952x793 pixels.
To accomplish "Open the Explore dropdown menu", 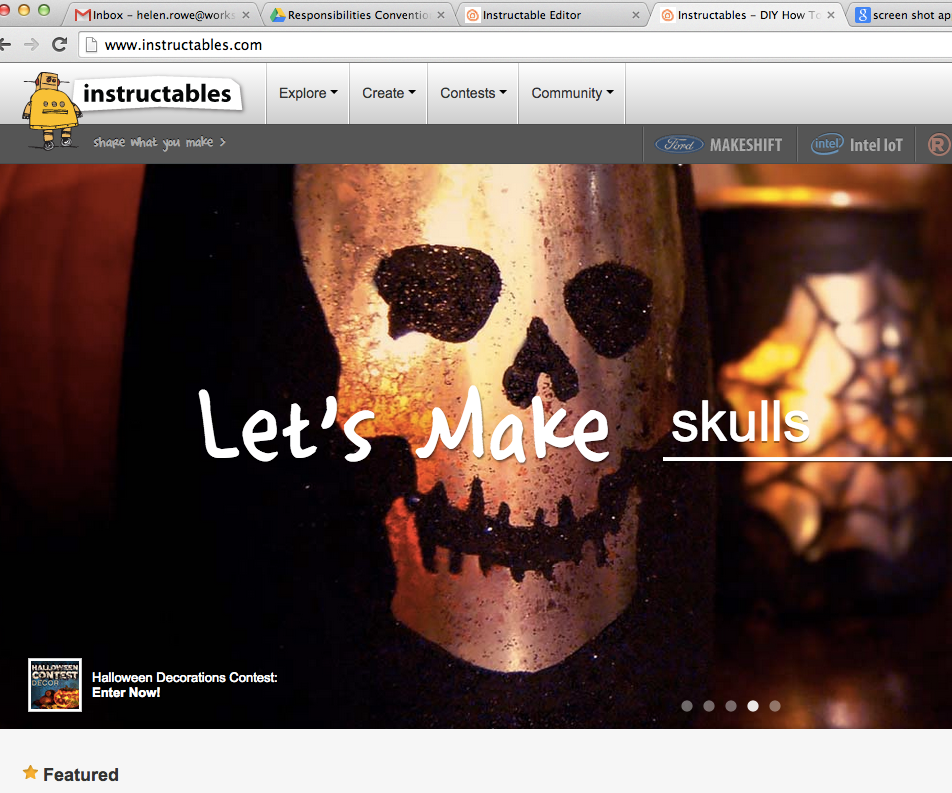I will pyautogui.click(x=307, y=92).
